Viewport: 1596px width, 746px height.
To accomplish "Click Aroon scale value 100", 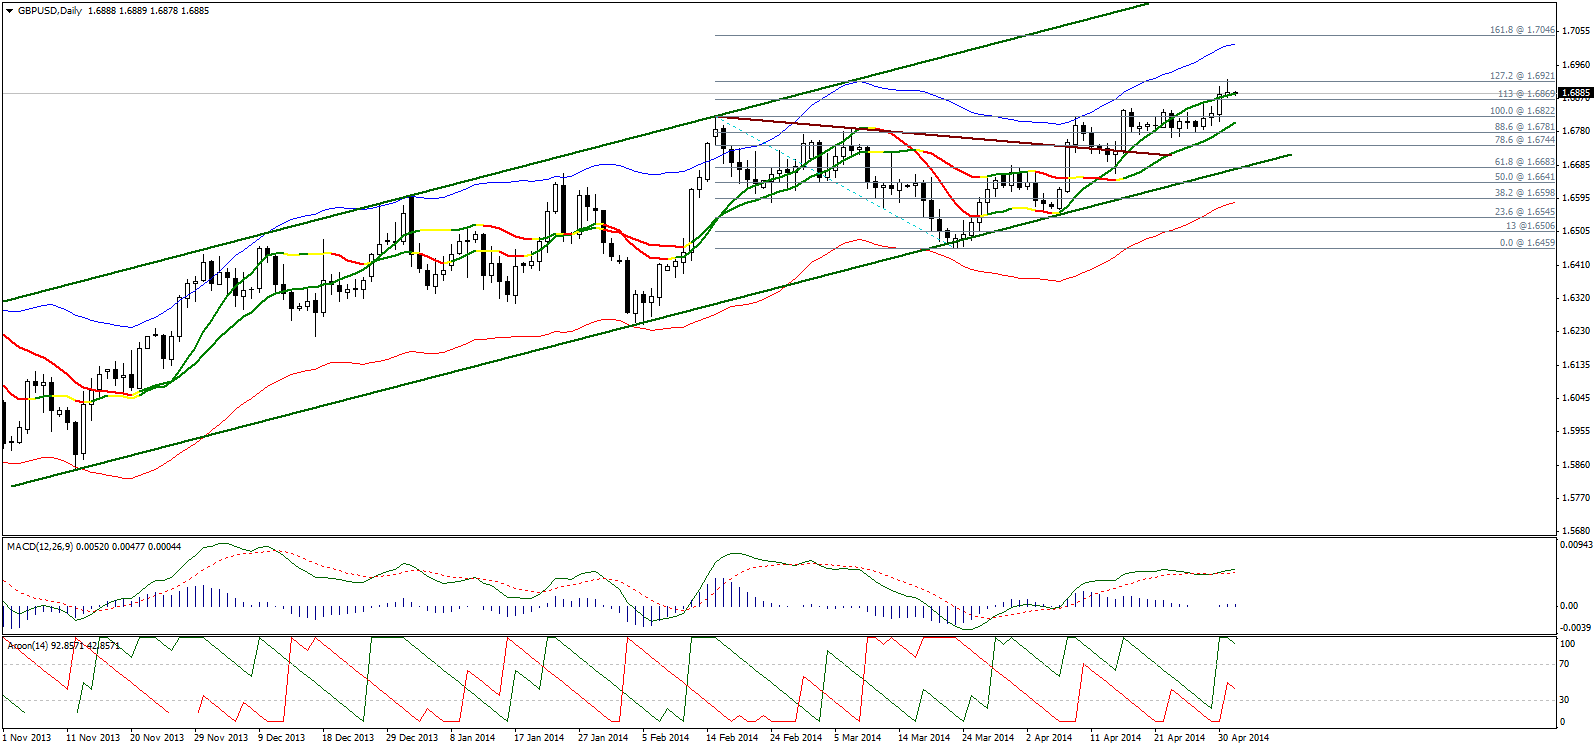I will pyautogui.click(x=1568, y=645).
